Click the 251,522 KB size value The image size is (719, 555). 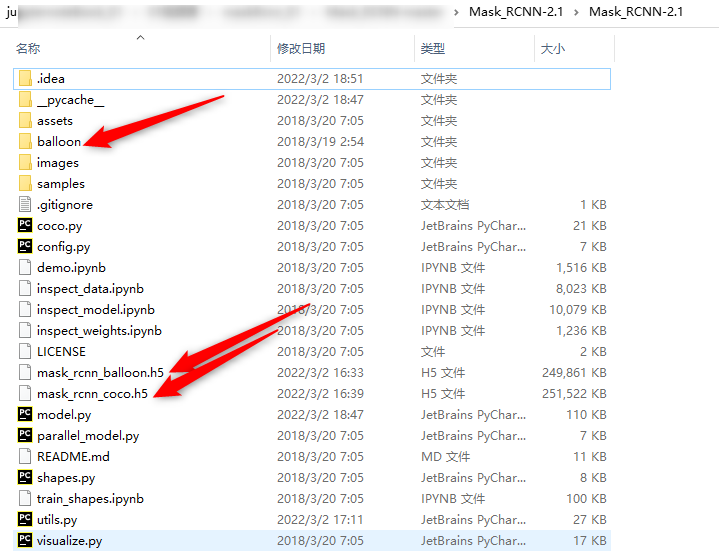(x=574, y=394)
